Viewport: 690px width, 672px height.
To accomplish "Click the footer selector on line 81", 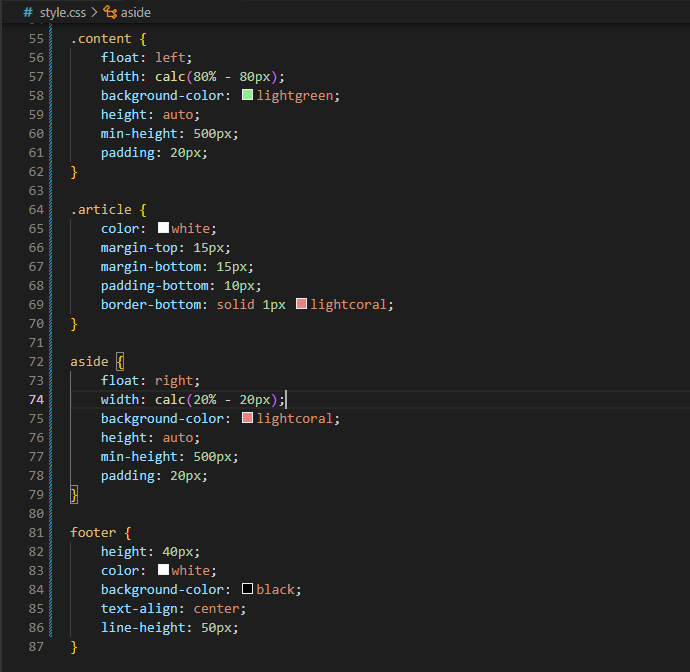I will pyautogui.click(x=93, y=532).
